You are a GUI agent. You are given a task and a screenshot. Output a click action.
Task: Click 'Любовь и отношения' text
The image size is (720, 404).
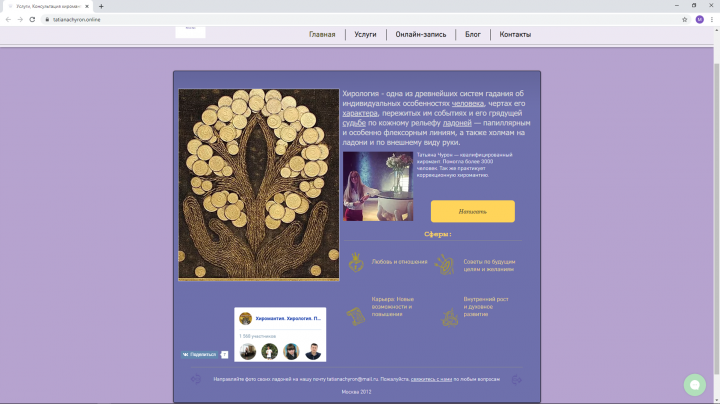click(399, 262)
